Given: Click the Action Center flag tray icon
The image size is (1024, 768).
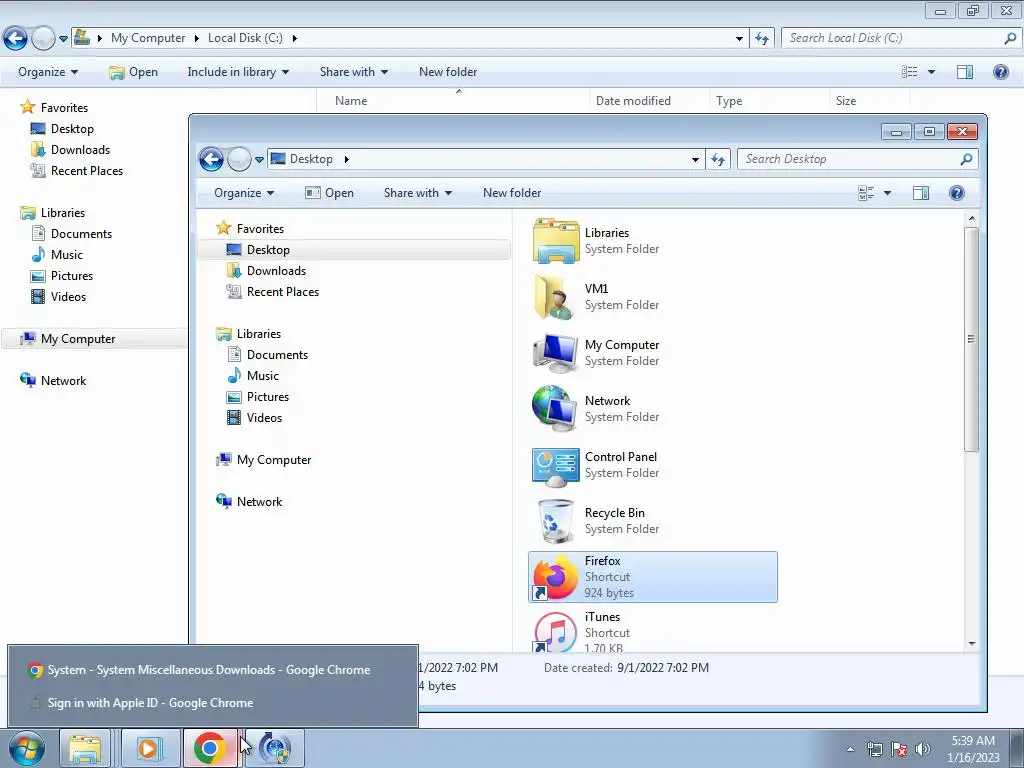Looking at the screenshot, I should tap(899, 749).
